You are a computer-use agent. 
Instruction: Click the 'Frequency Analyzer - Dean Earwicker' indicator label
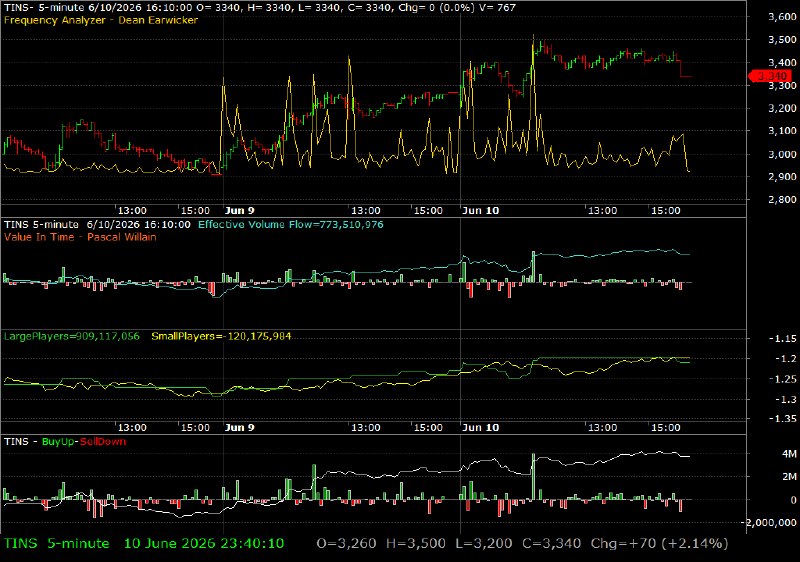[101, 20]
